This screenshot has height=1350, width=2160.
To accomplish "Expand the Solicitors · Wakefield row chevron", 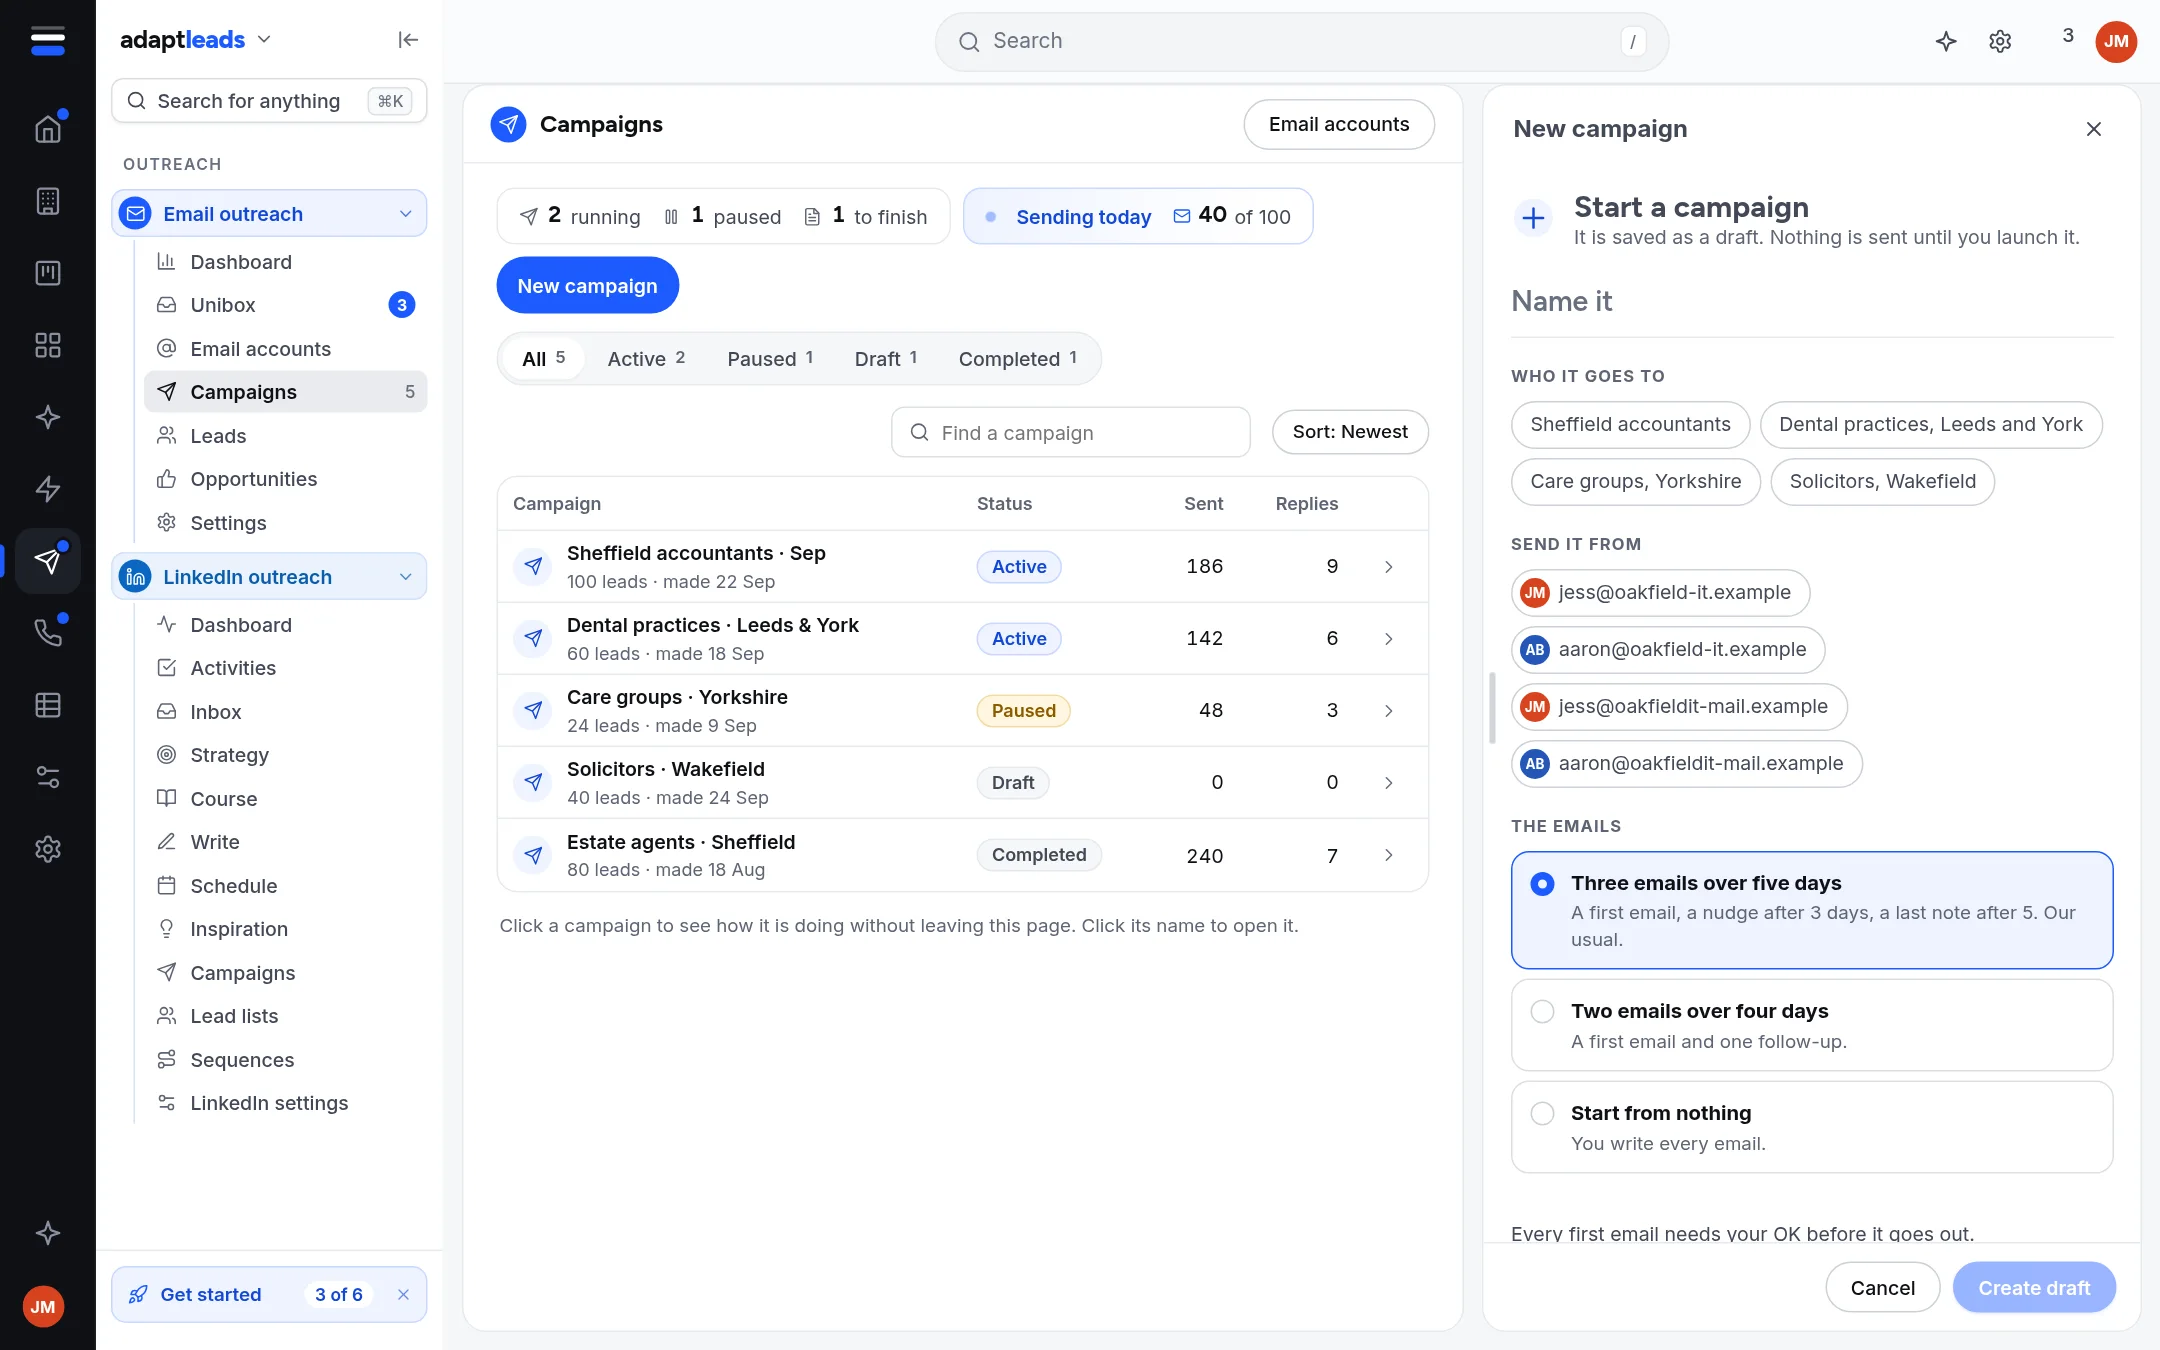I will click(1388, 783).
